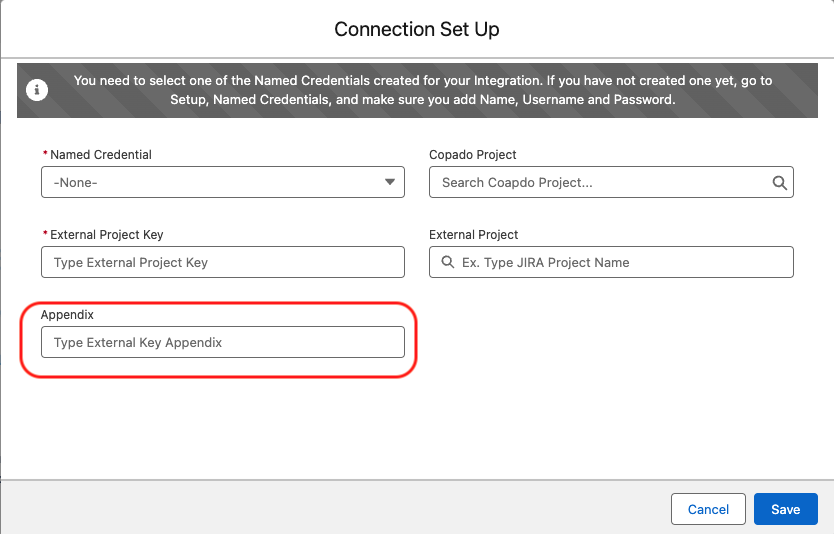The image size is (834, 534).
Task: Click the Named Credential required asterisk
Action: (x=45, y=155)
